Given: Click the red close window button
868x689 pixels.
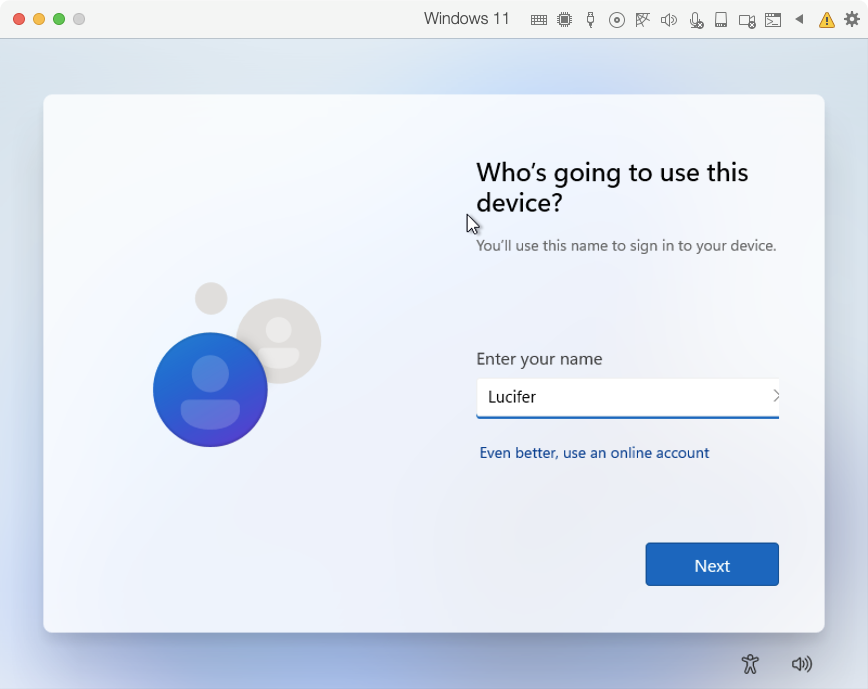Looking at the screenshot, I should click(x=19, y=19).
